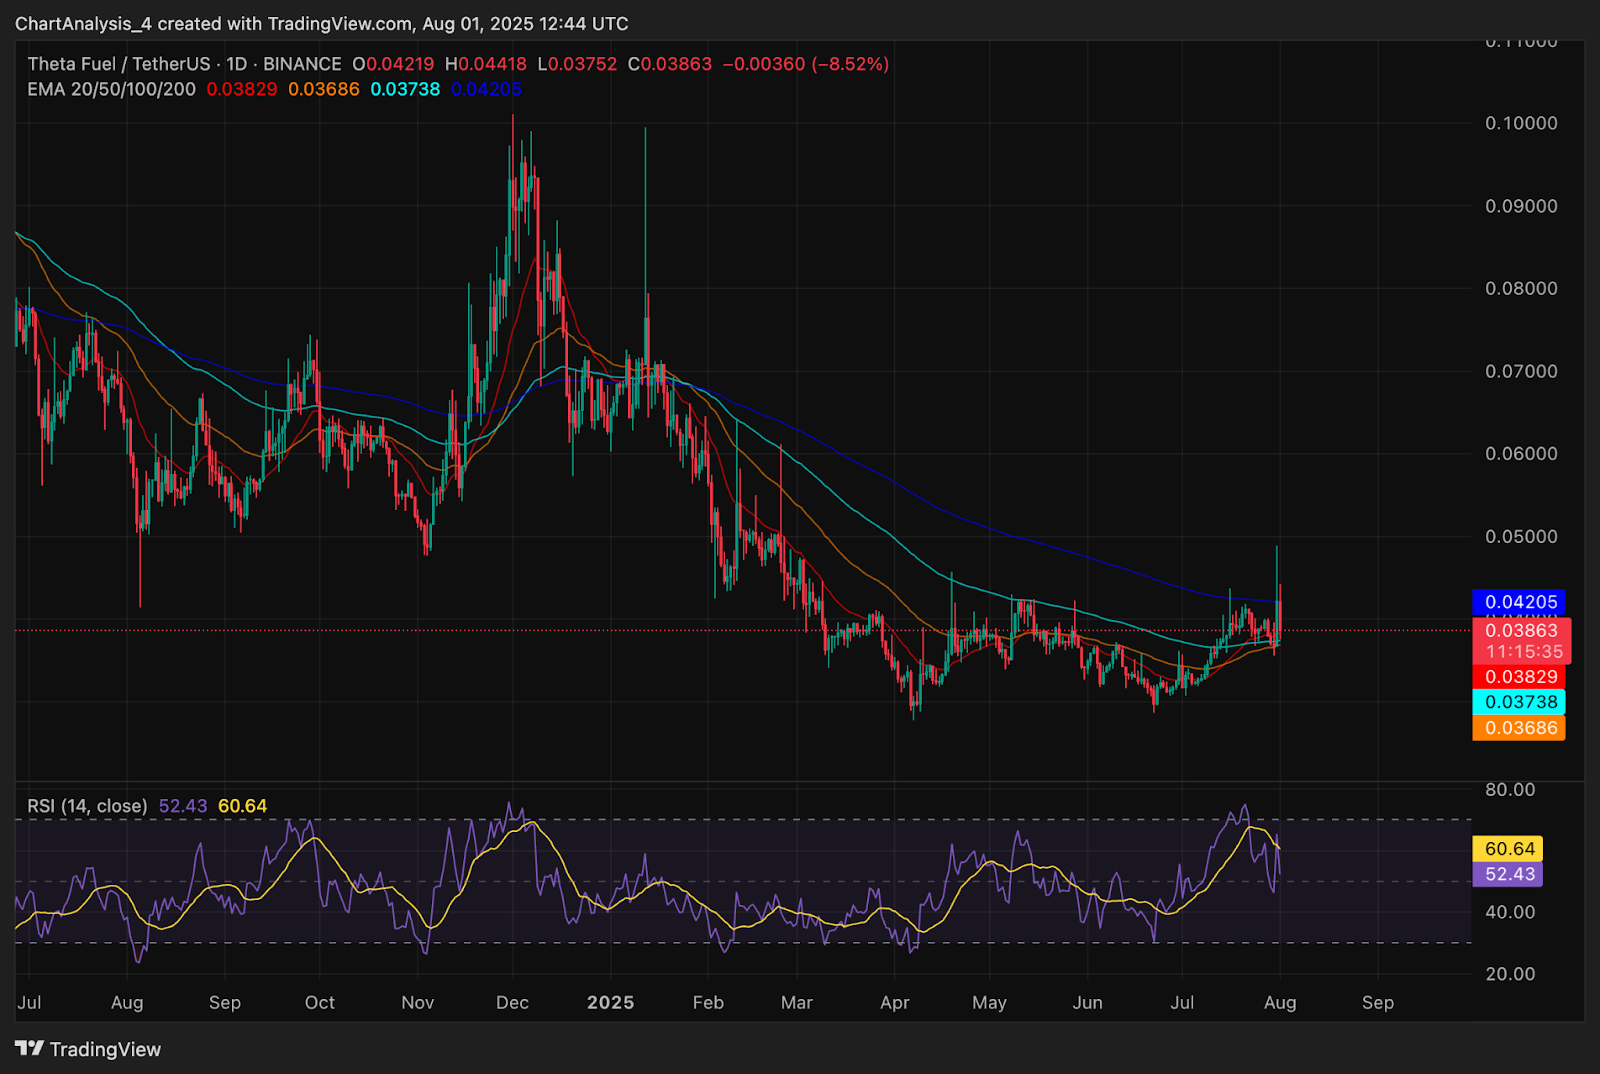
Task: Click the blue EMA 200 value in legend
Action: pos(486,89)
